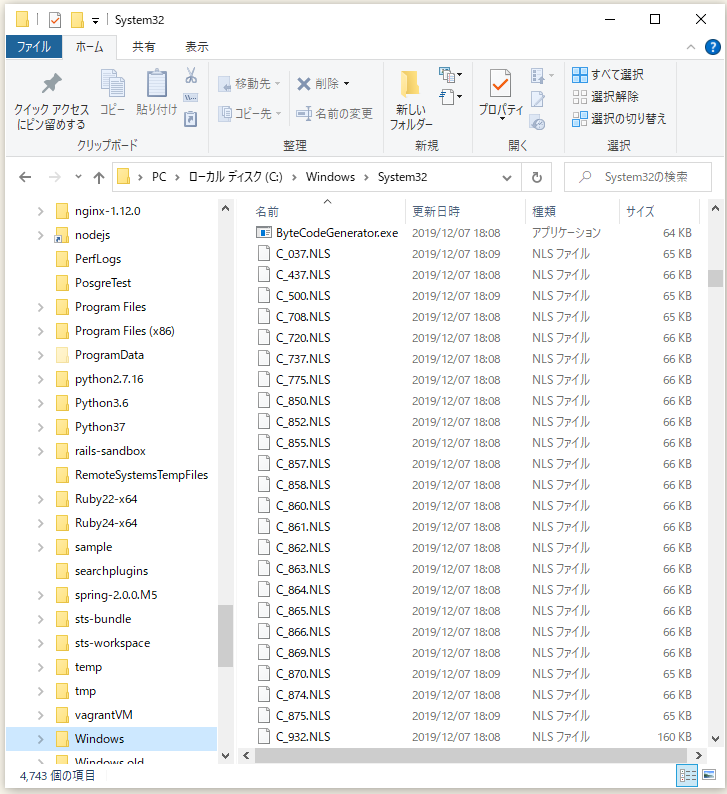This screenshot has width=727, height=794.
Task: Click the History icon in open group
Action: pyautogui.click(x=538, y=122)
